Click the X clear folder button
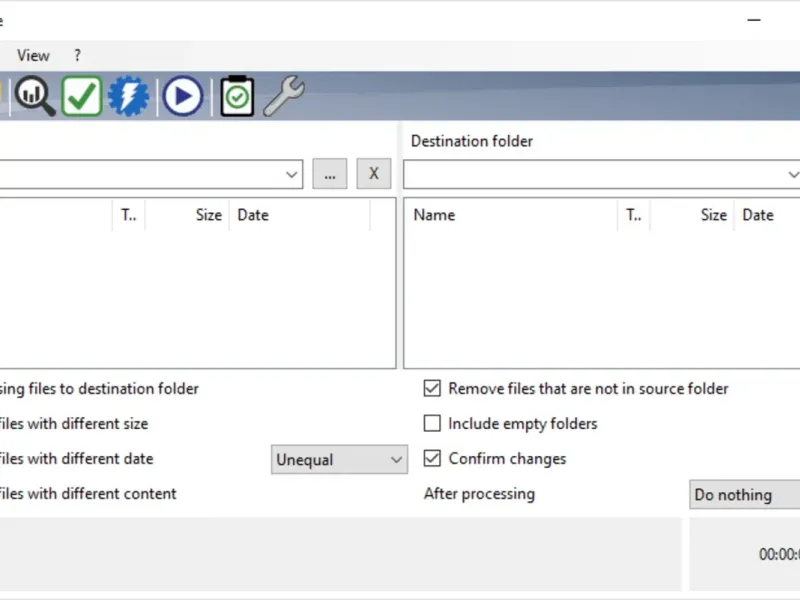 (374, 174)
